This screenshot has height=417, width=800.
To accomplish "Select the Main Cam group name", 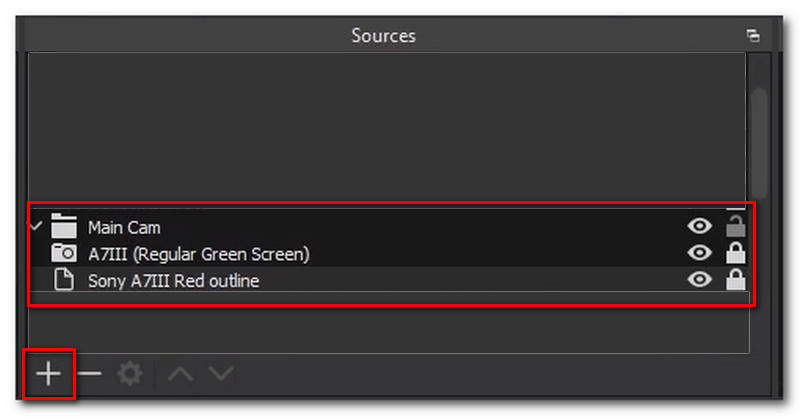I will [x=124, y=228].
